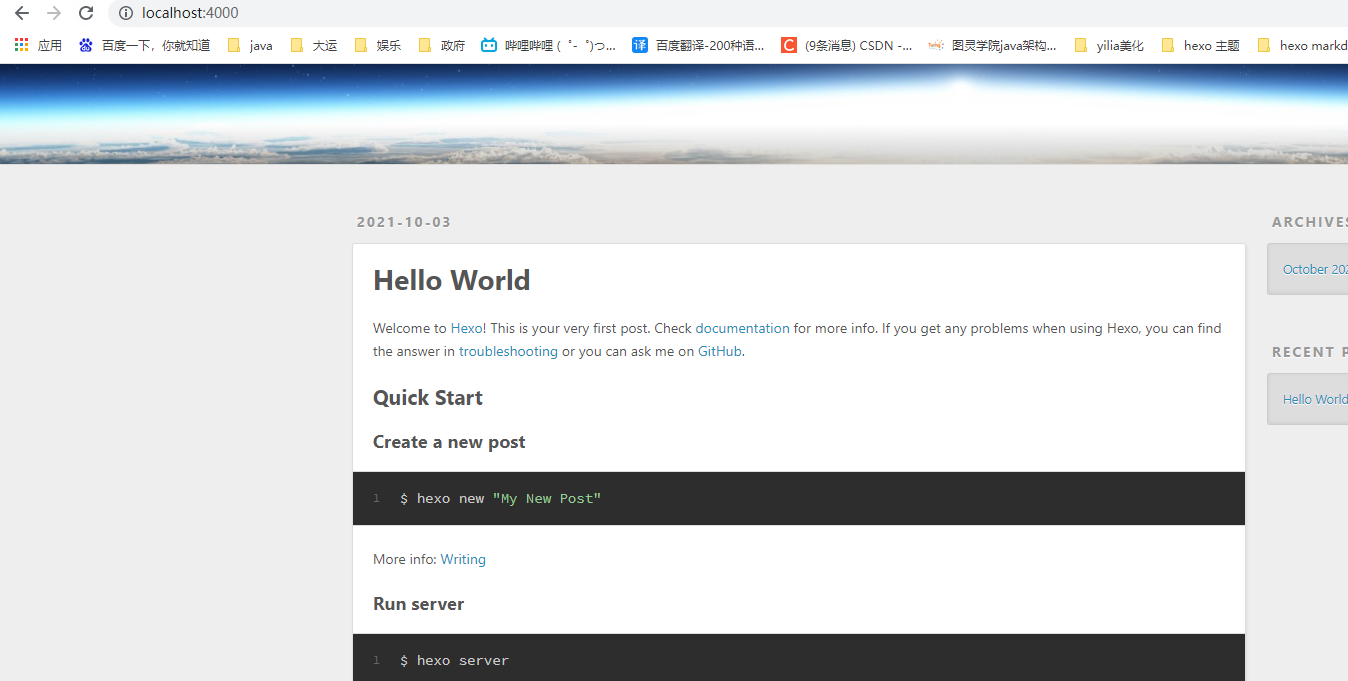Open the 应用 apps grid bookmark
Screen dimensions: 1348x681
click(x=38, y=45)
